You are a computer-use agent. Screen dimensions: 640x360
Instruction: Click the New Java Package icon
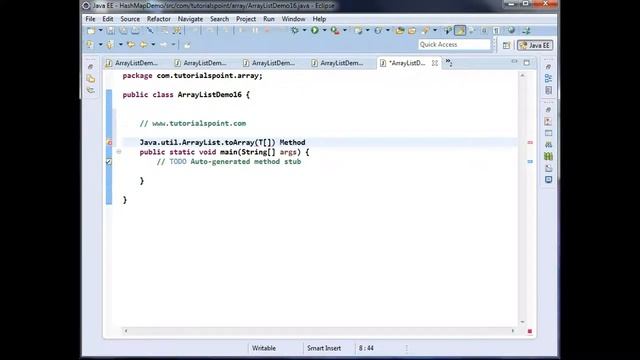tap(358, 31)
